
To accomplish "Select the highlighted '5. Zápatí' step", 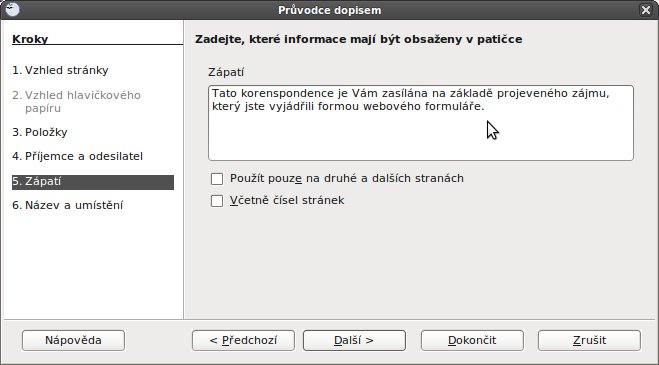I will tap(93, 182).
